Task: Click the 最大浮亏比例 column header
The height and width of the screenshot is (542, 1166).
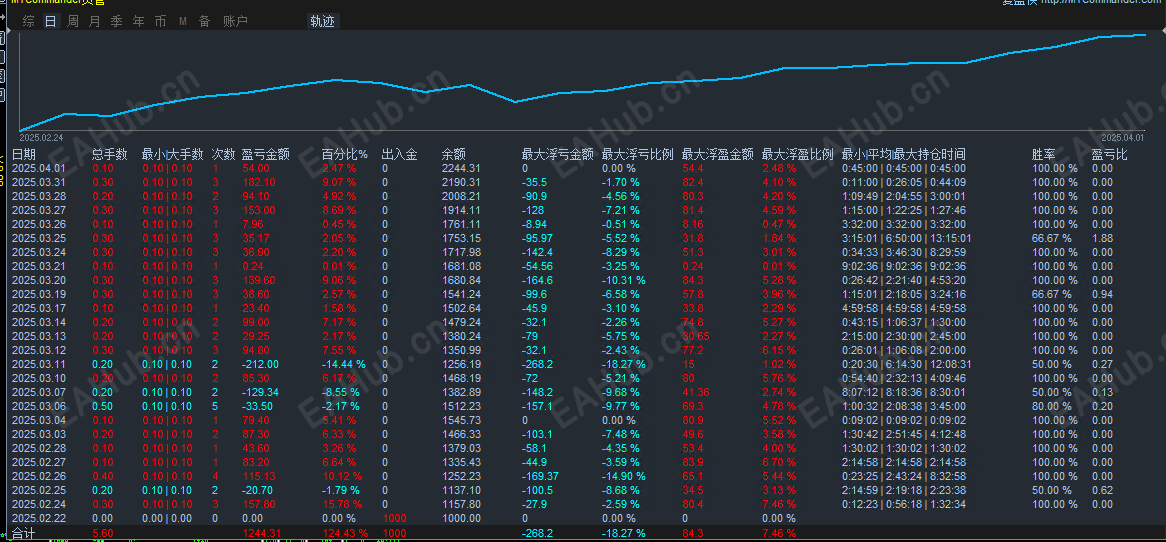Action: (x=637, y=155)
